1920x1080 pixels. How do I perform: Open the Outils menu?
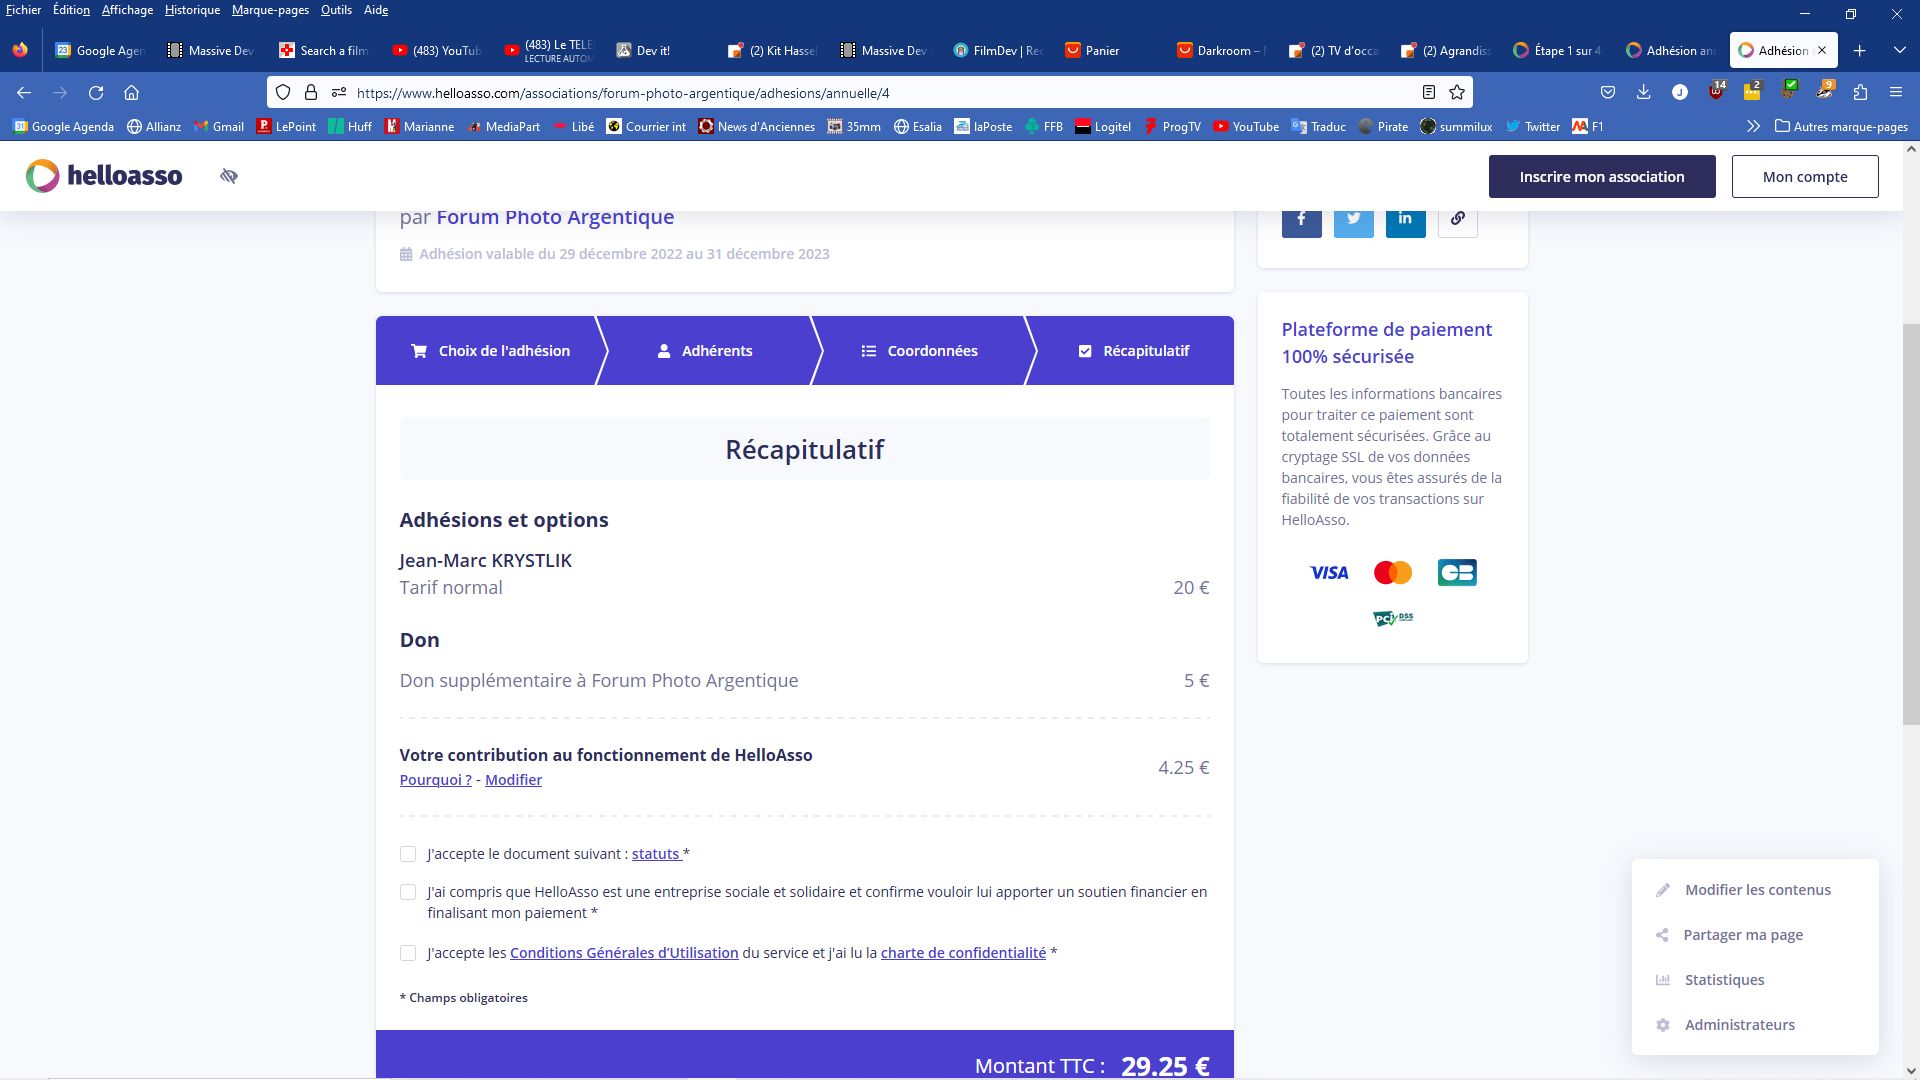[336, 10]
